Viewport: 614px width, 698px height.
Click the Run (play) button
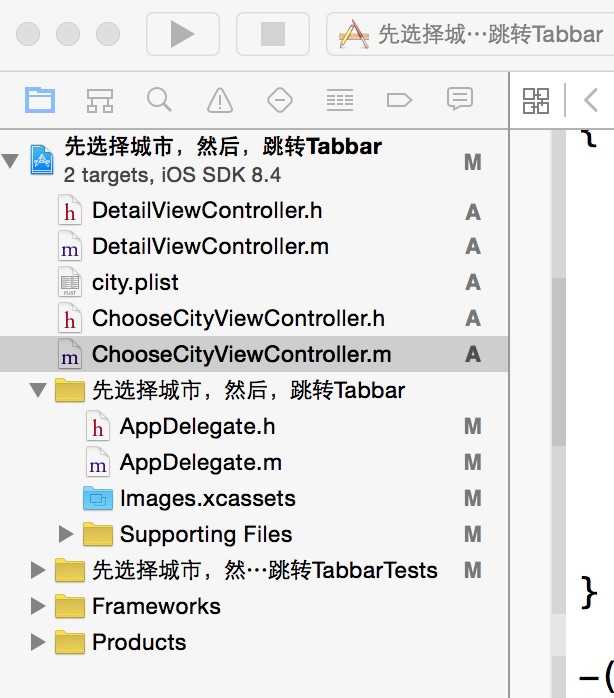click(x=182, y=35)
